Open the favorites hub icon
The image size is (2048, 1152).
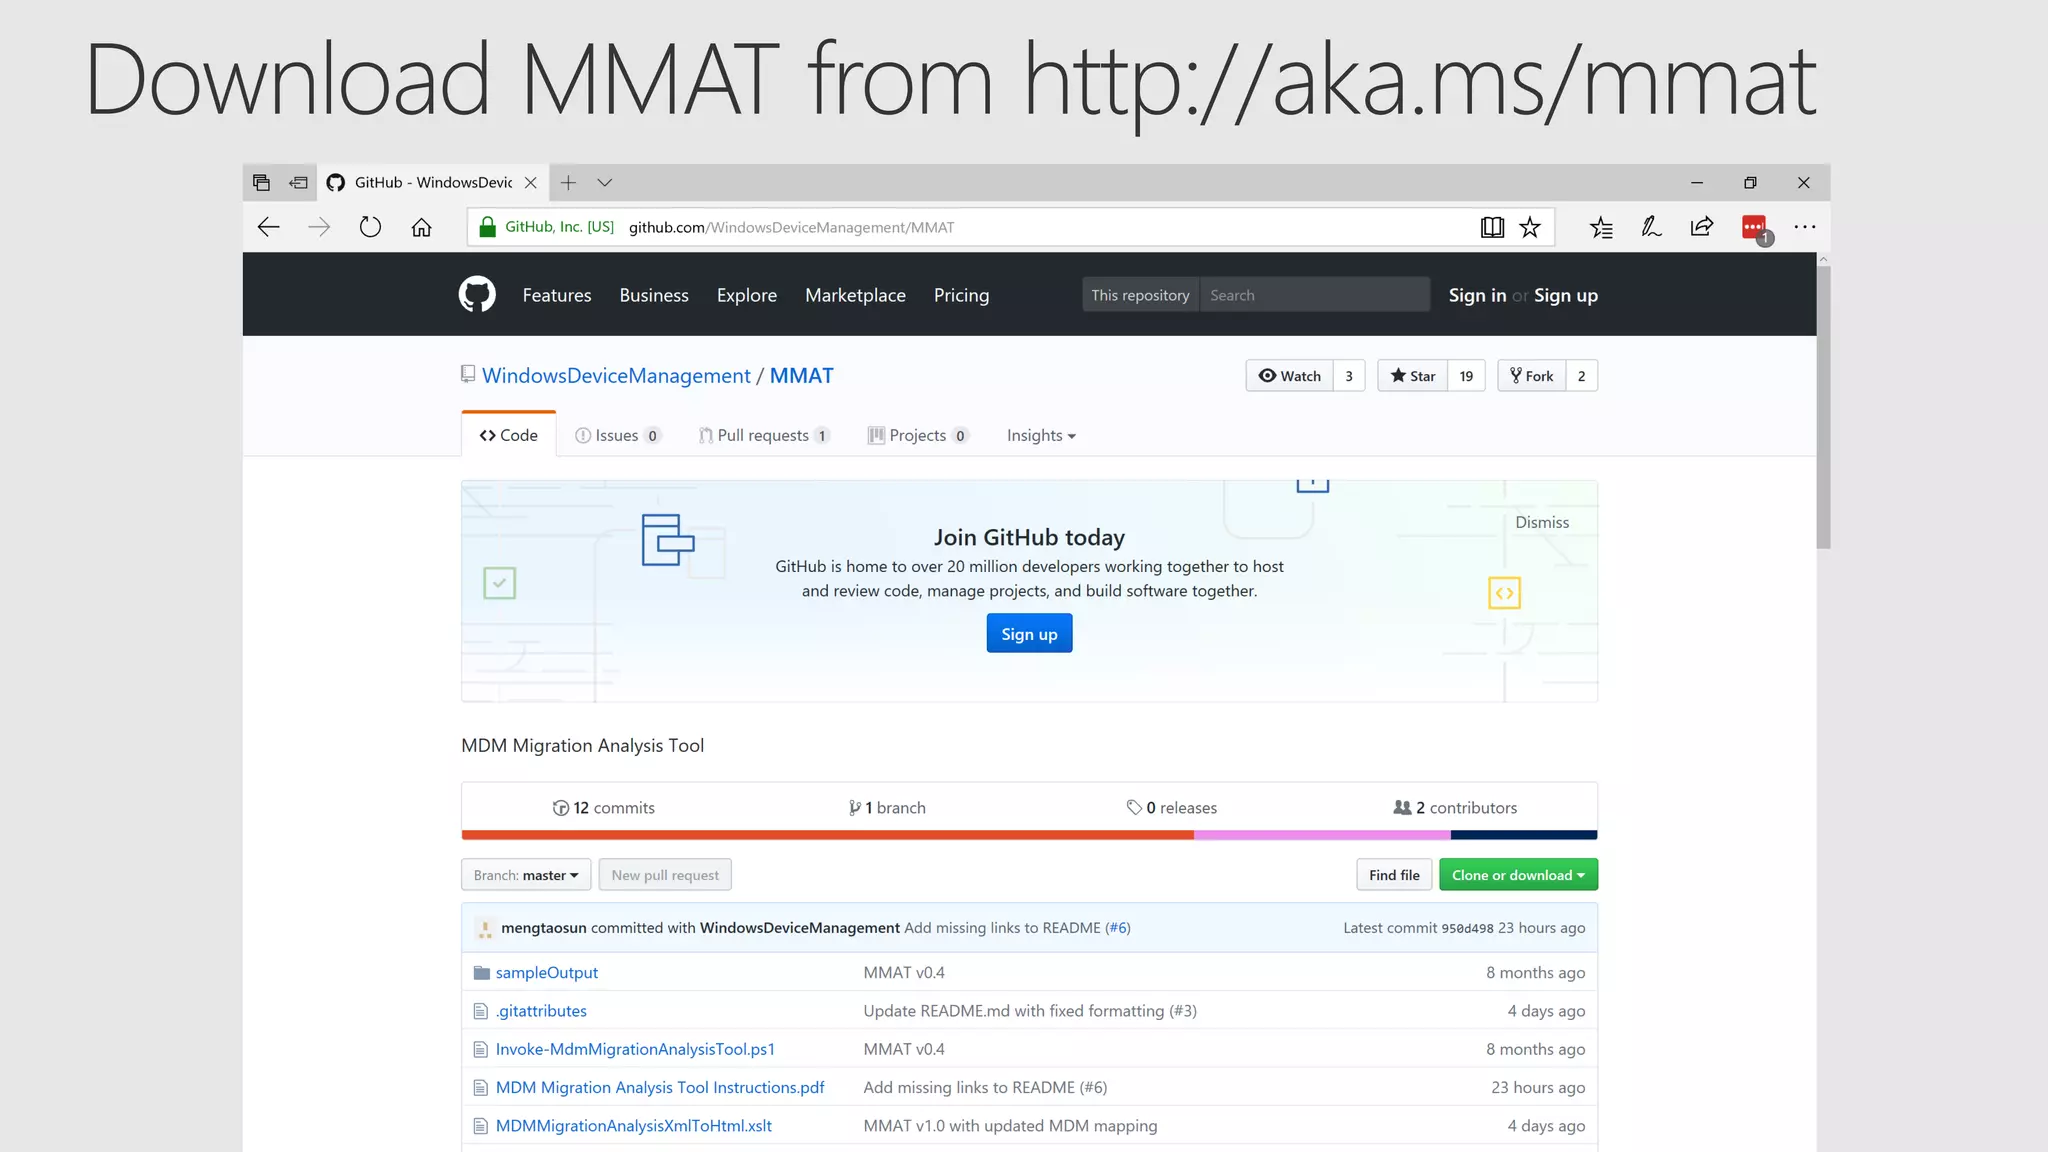pos(1601,227)
